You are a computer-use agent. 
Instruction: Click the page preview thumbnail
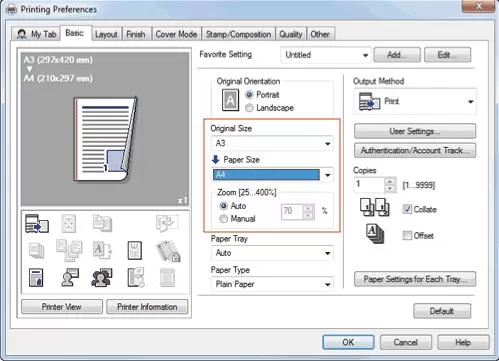[x=105, y=139]
